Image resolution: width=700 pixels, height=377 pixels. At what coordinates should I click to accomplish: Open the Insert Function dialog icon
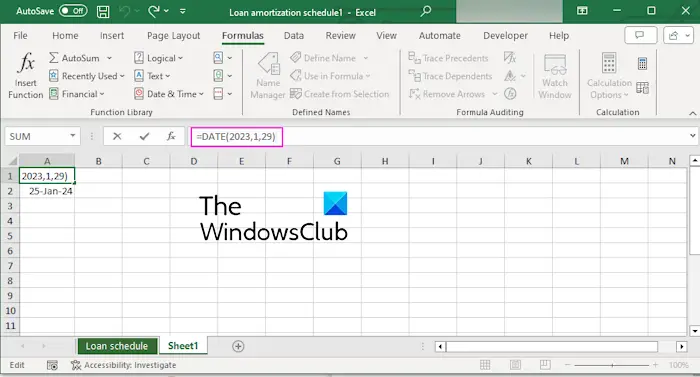click(25, 75)
